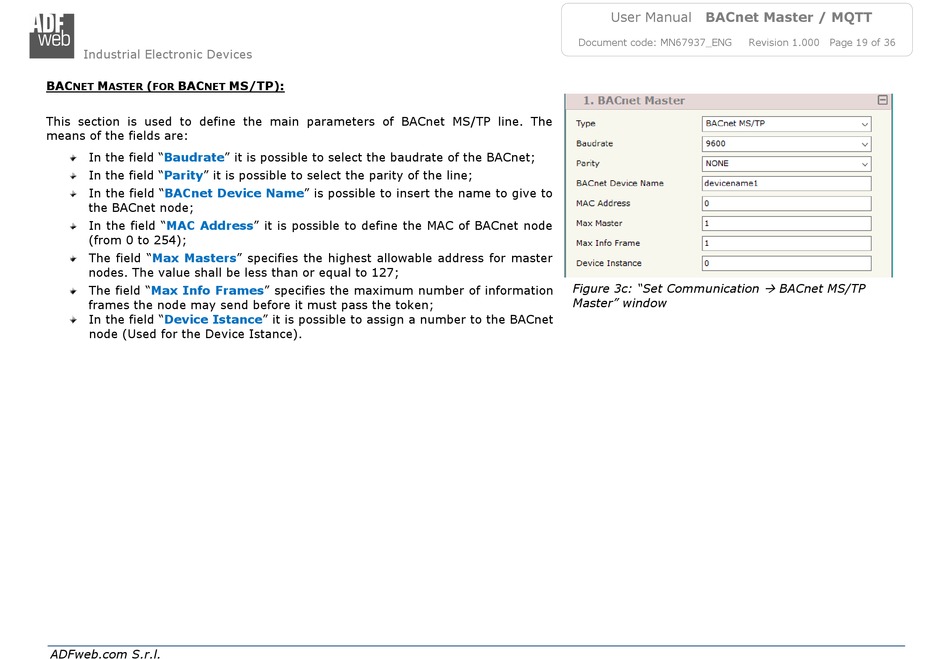Click the blue Baudrate term in the bullet list
This screenshot has height=659, width=950.
click(x=194, y=158)
